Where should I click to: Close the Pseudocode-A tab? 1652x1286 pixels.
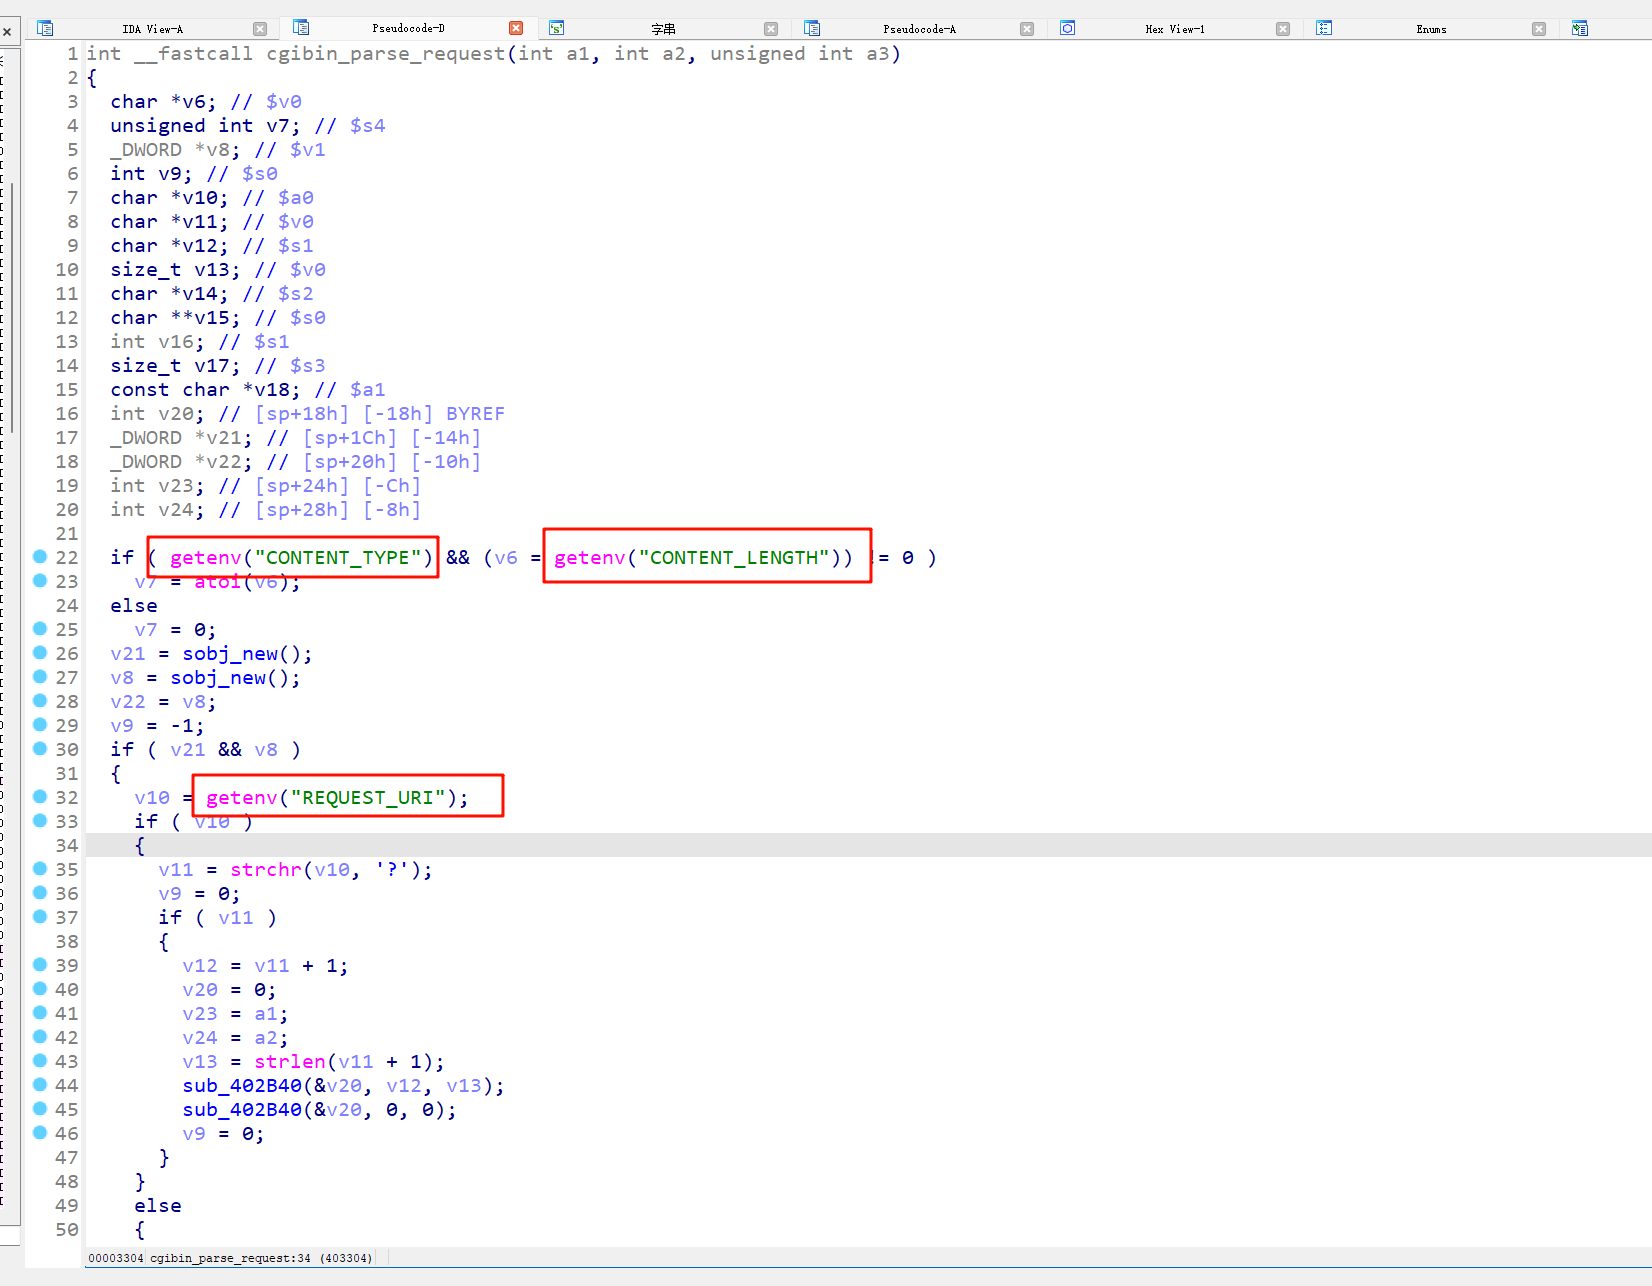pyautogui.click(x=1027, y=29)
